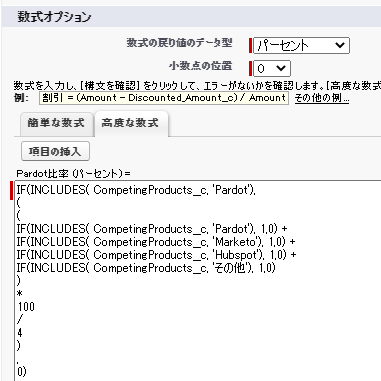Click the asterisk multiplication line in formula

[20, 294]
